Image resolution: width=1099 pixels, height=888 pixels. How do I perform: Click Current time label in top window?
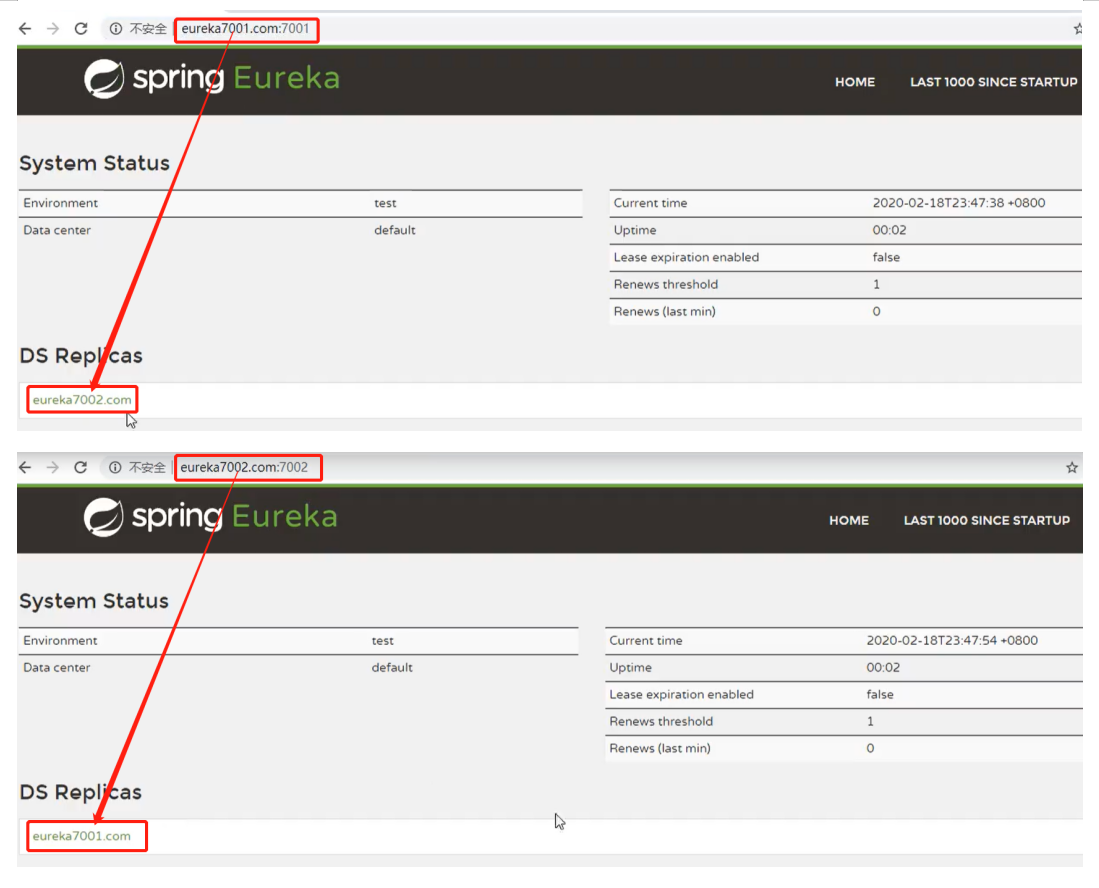tap(650, 203)
